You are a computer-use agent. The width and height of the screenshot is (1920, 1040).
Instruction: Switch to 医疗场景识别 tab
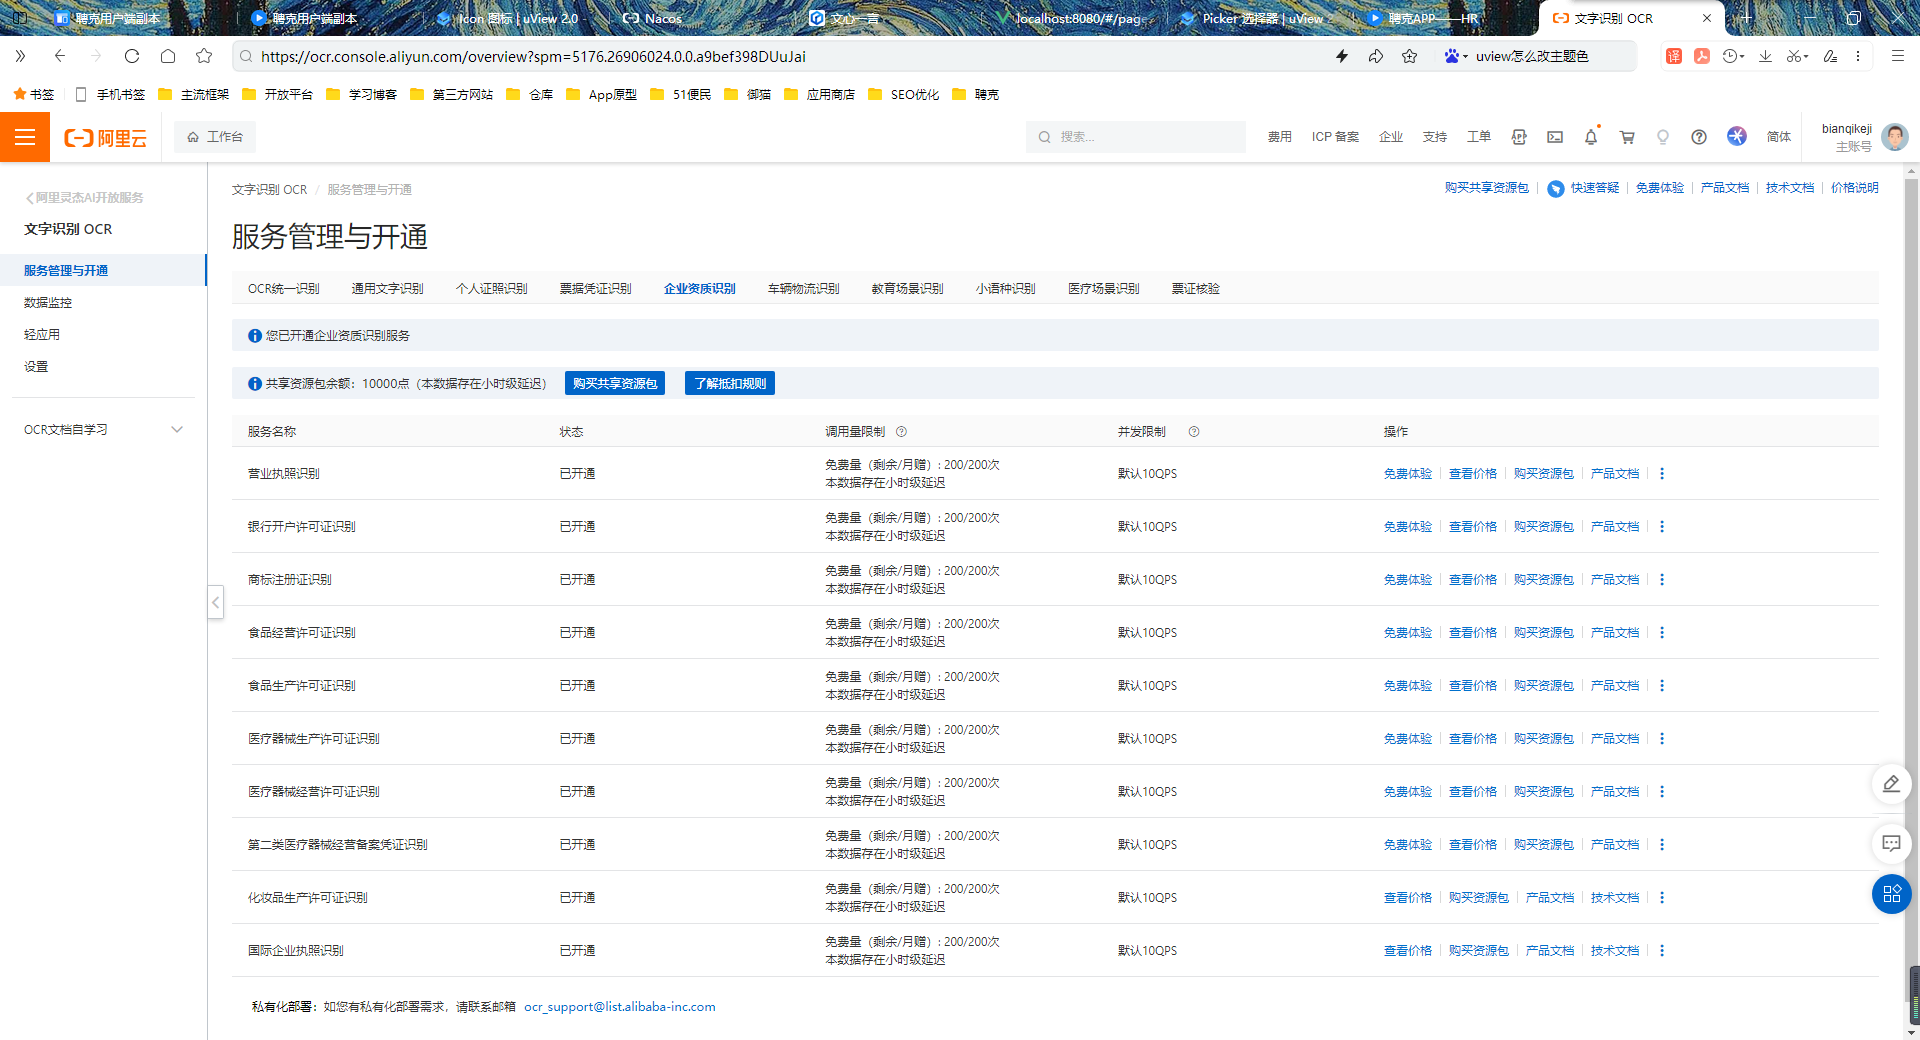click(1104, 289)
